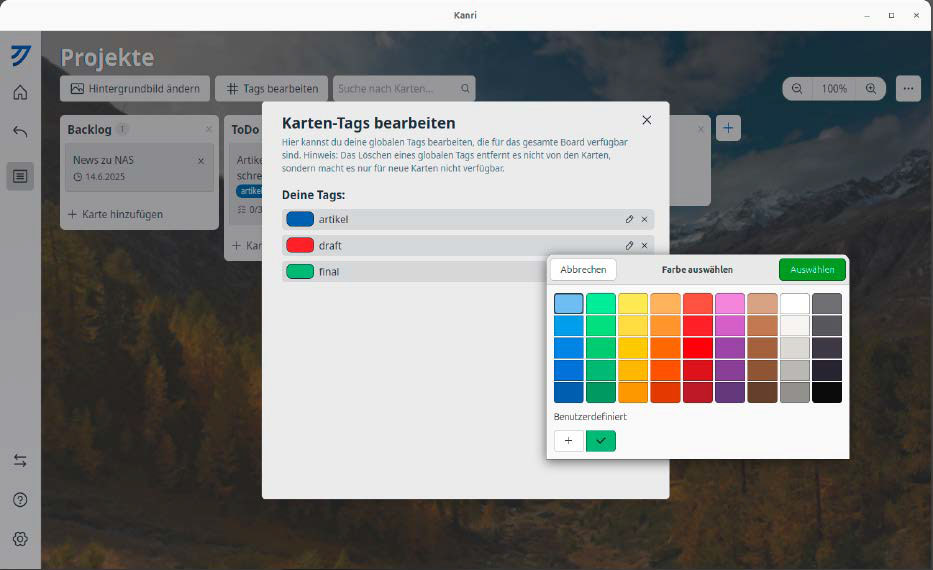Open the settings gear icon

20,539
